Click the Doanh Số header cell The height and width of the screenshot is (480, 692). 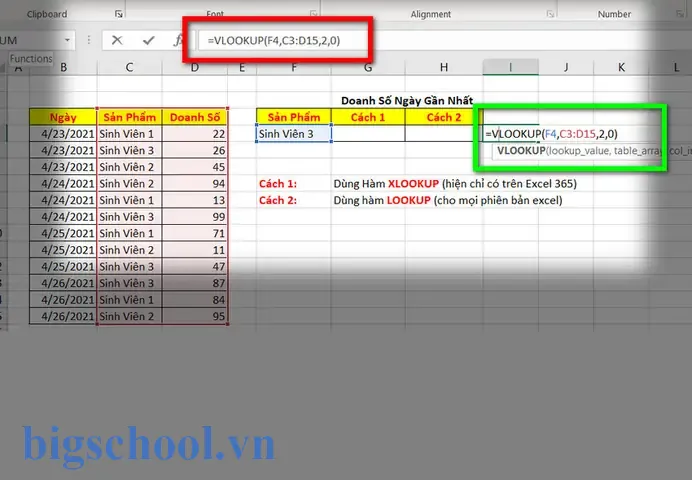195,117
